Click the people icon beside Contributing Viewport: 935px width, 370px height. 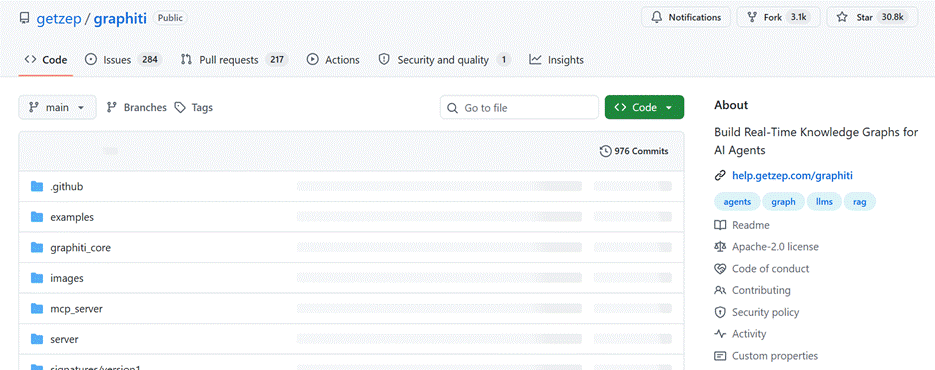[x=720, y=290]
